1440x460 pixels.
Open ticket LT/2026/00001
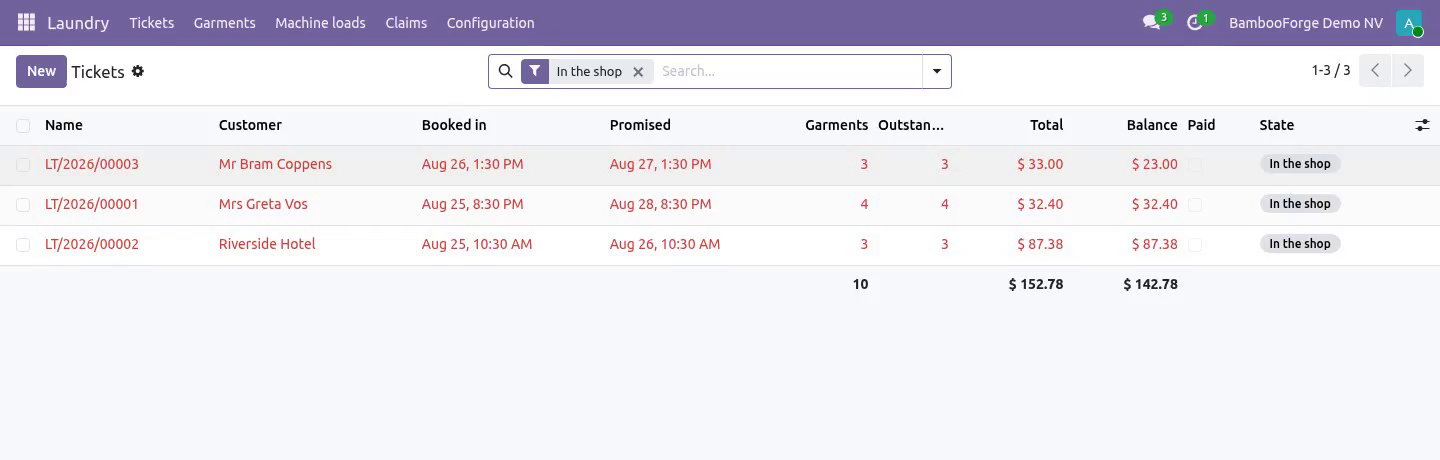[x=92, y=204]
